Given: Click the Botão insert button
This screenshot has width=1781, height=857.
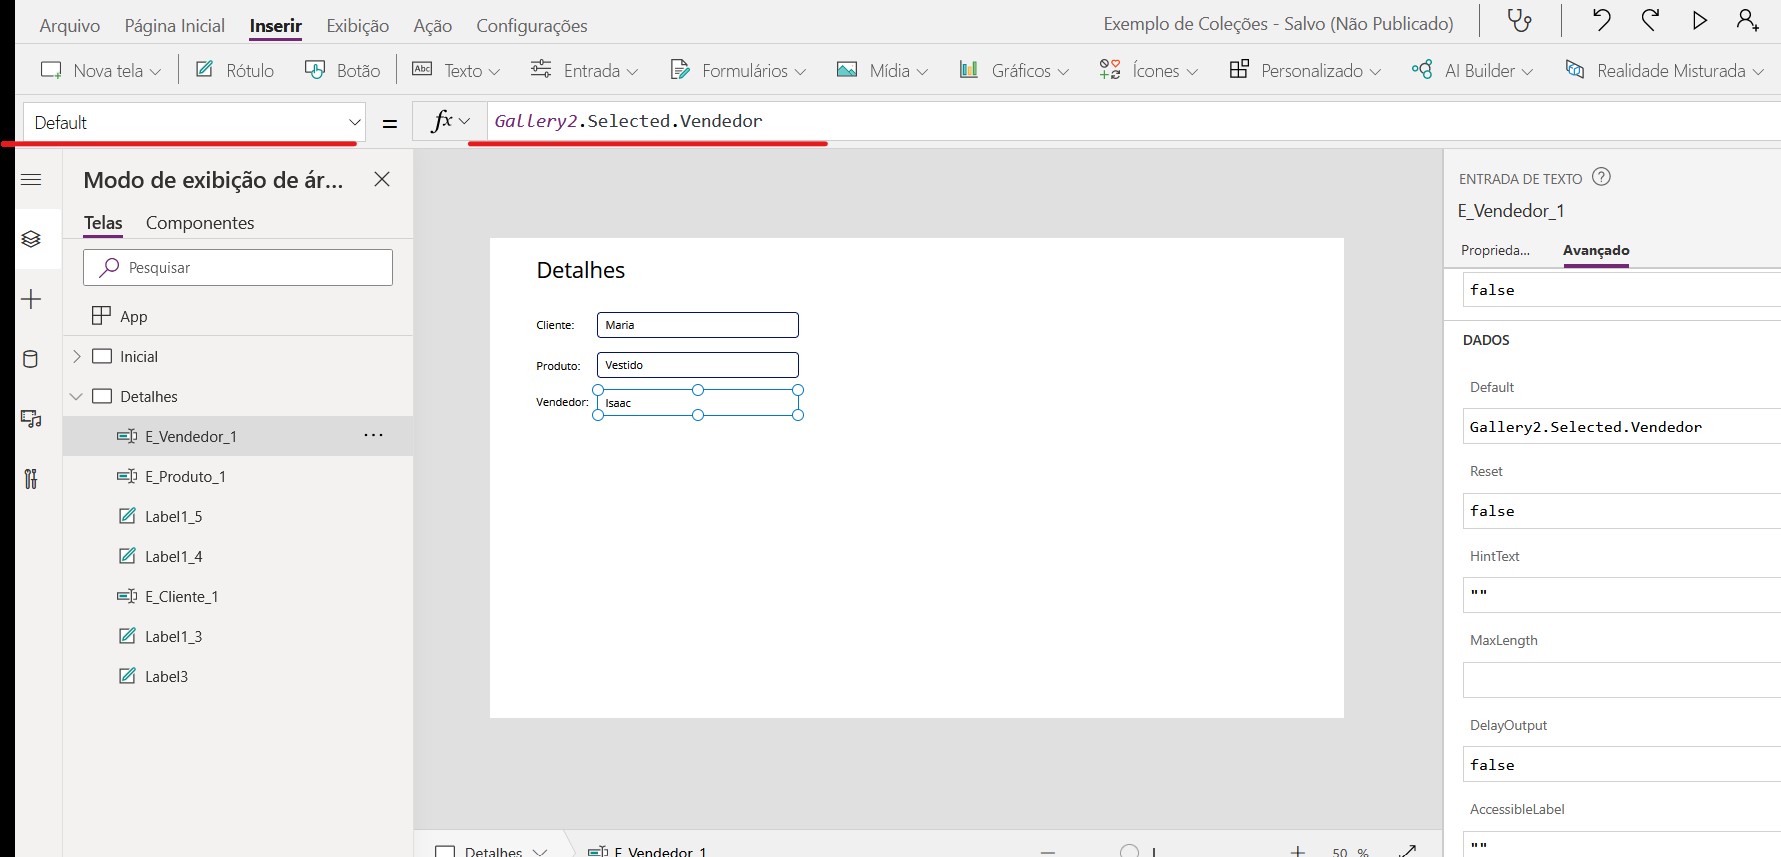Looking at the screenshot, I should [x=343, y=70].
